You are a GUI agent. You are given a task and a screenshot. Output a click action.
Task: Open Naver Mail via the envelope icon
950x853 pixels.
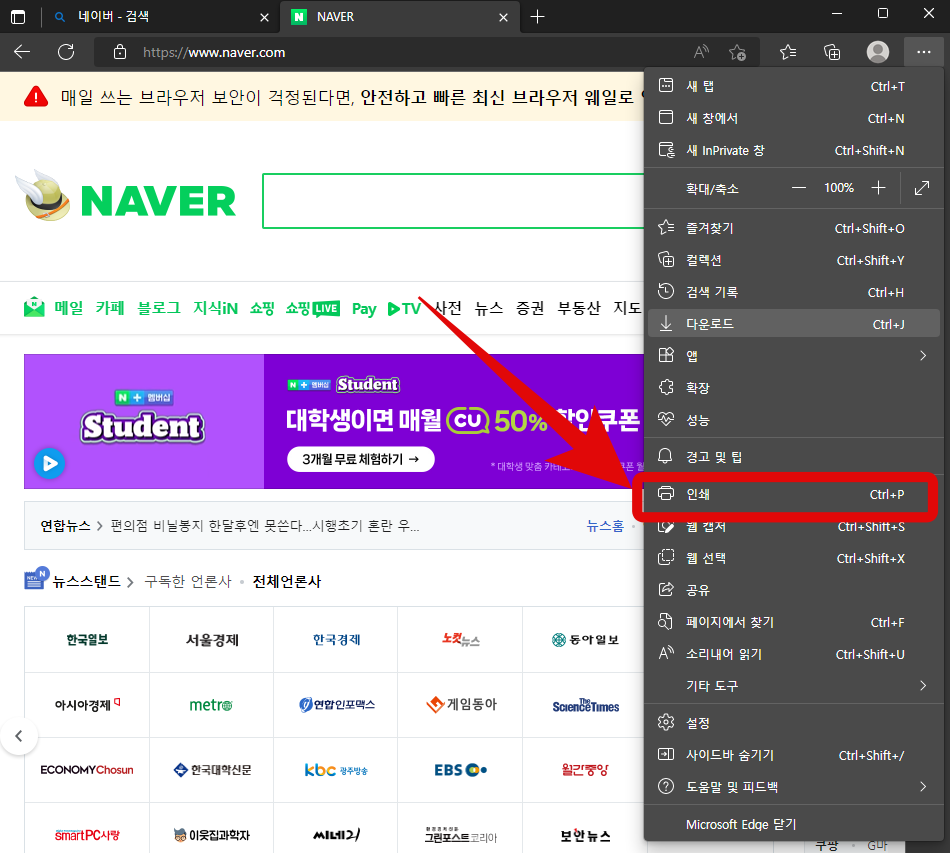pyautogui.click(x=34, y=307)
